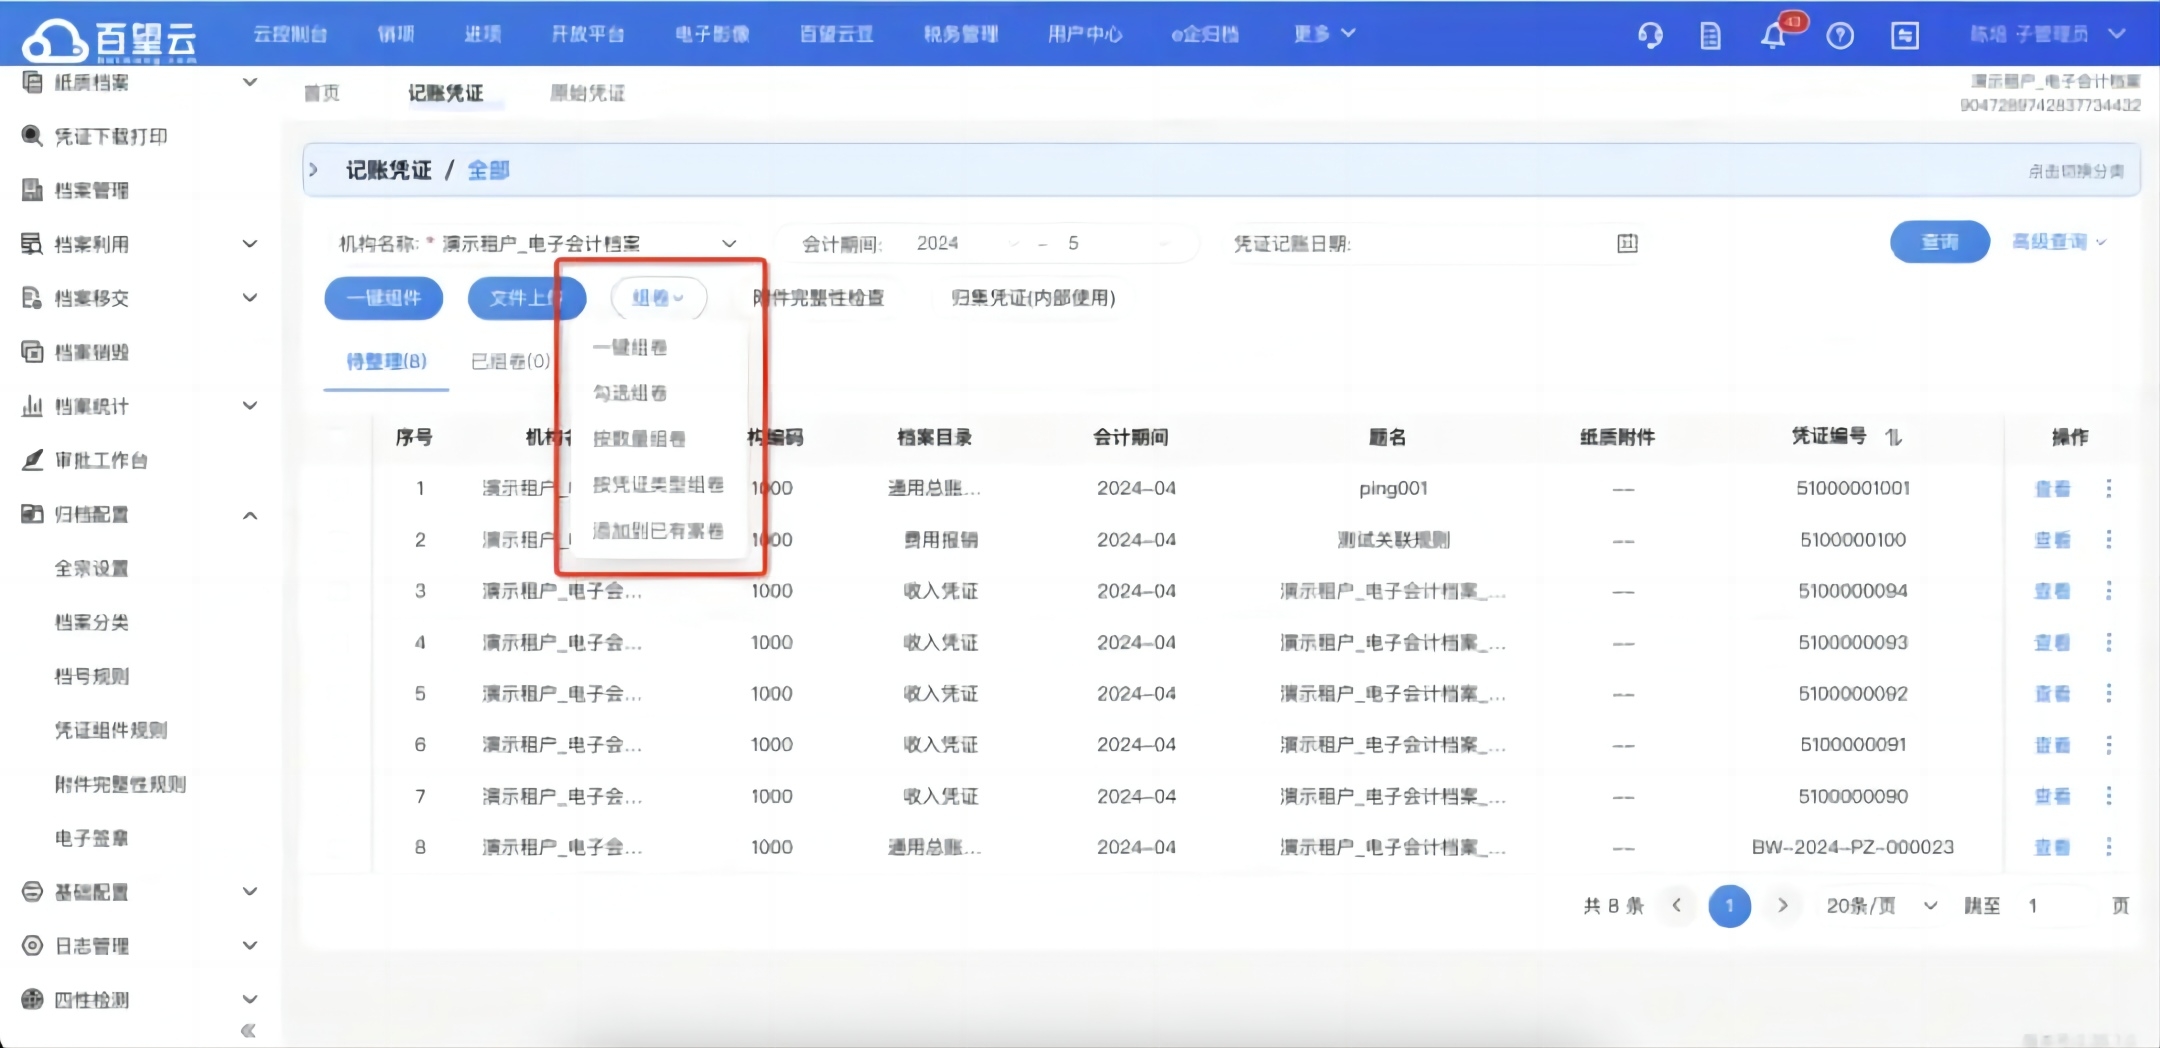
Task: Click the square window icon in top bar
Action: 1905,36
